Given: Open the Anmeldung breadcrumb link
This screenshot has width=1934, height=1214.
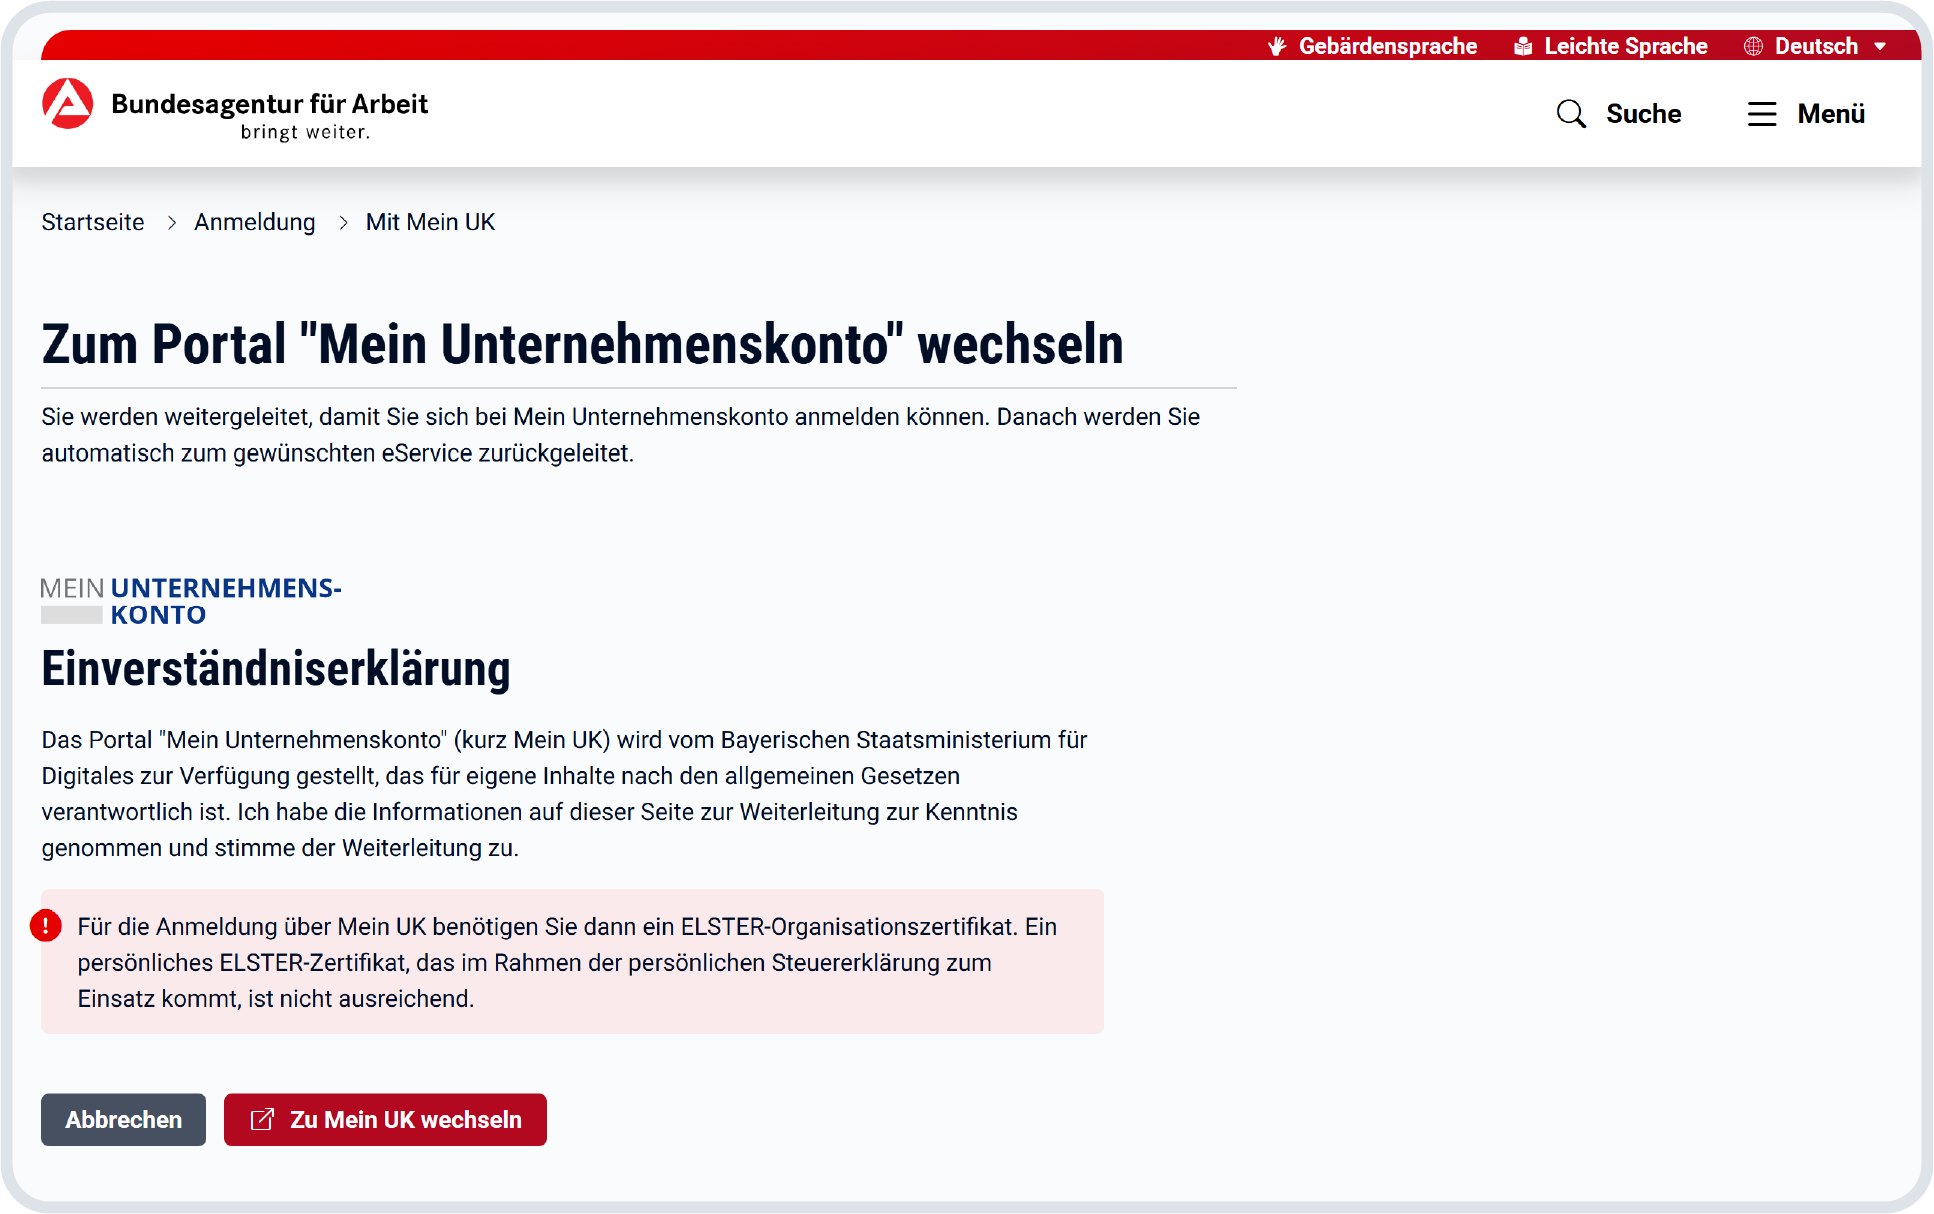Looking at the screenshot, I should tap(254, 222).
